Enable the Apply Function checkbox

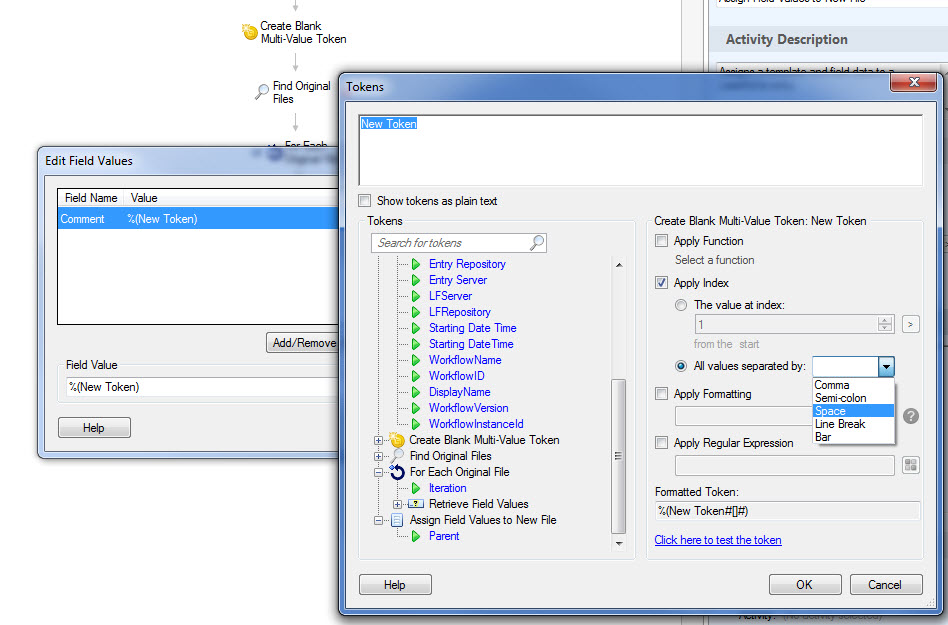pos(661,241)
